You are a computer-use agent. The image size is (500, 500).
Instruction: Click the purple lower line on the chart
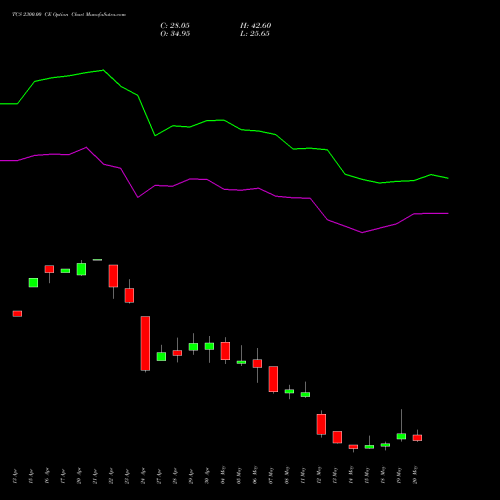pyautogui.click(x=224, y=189)
